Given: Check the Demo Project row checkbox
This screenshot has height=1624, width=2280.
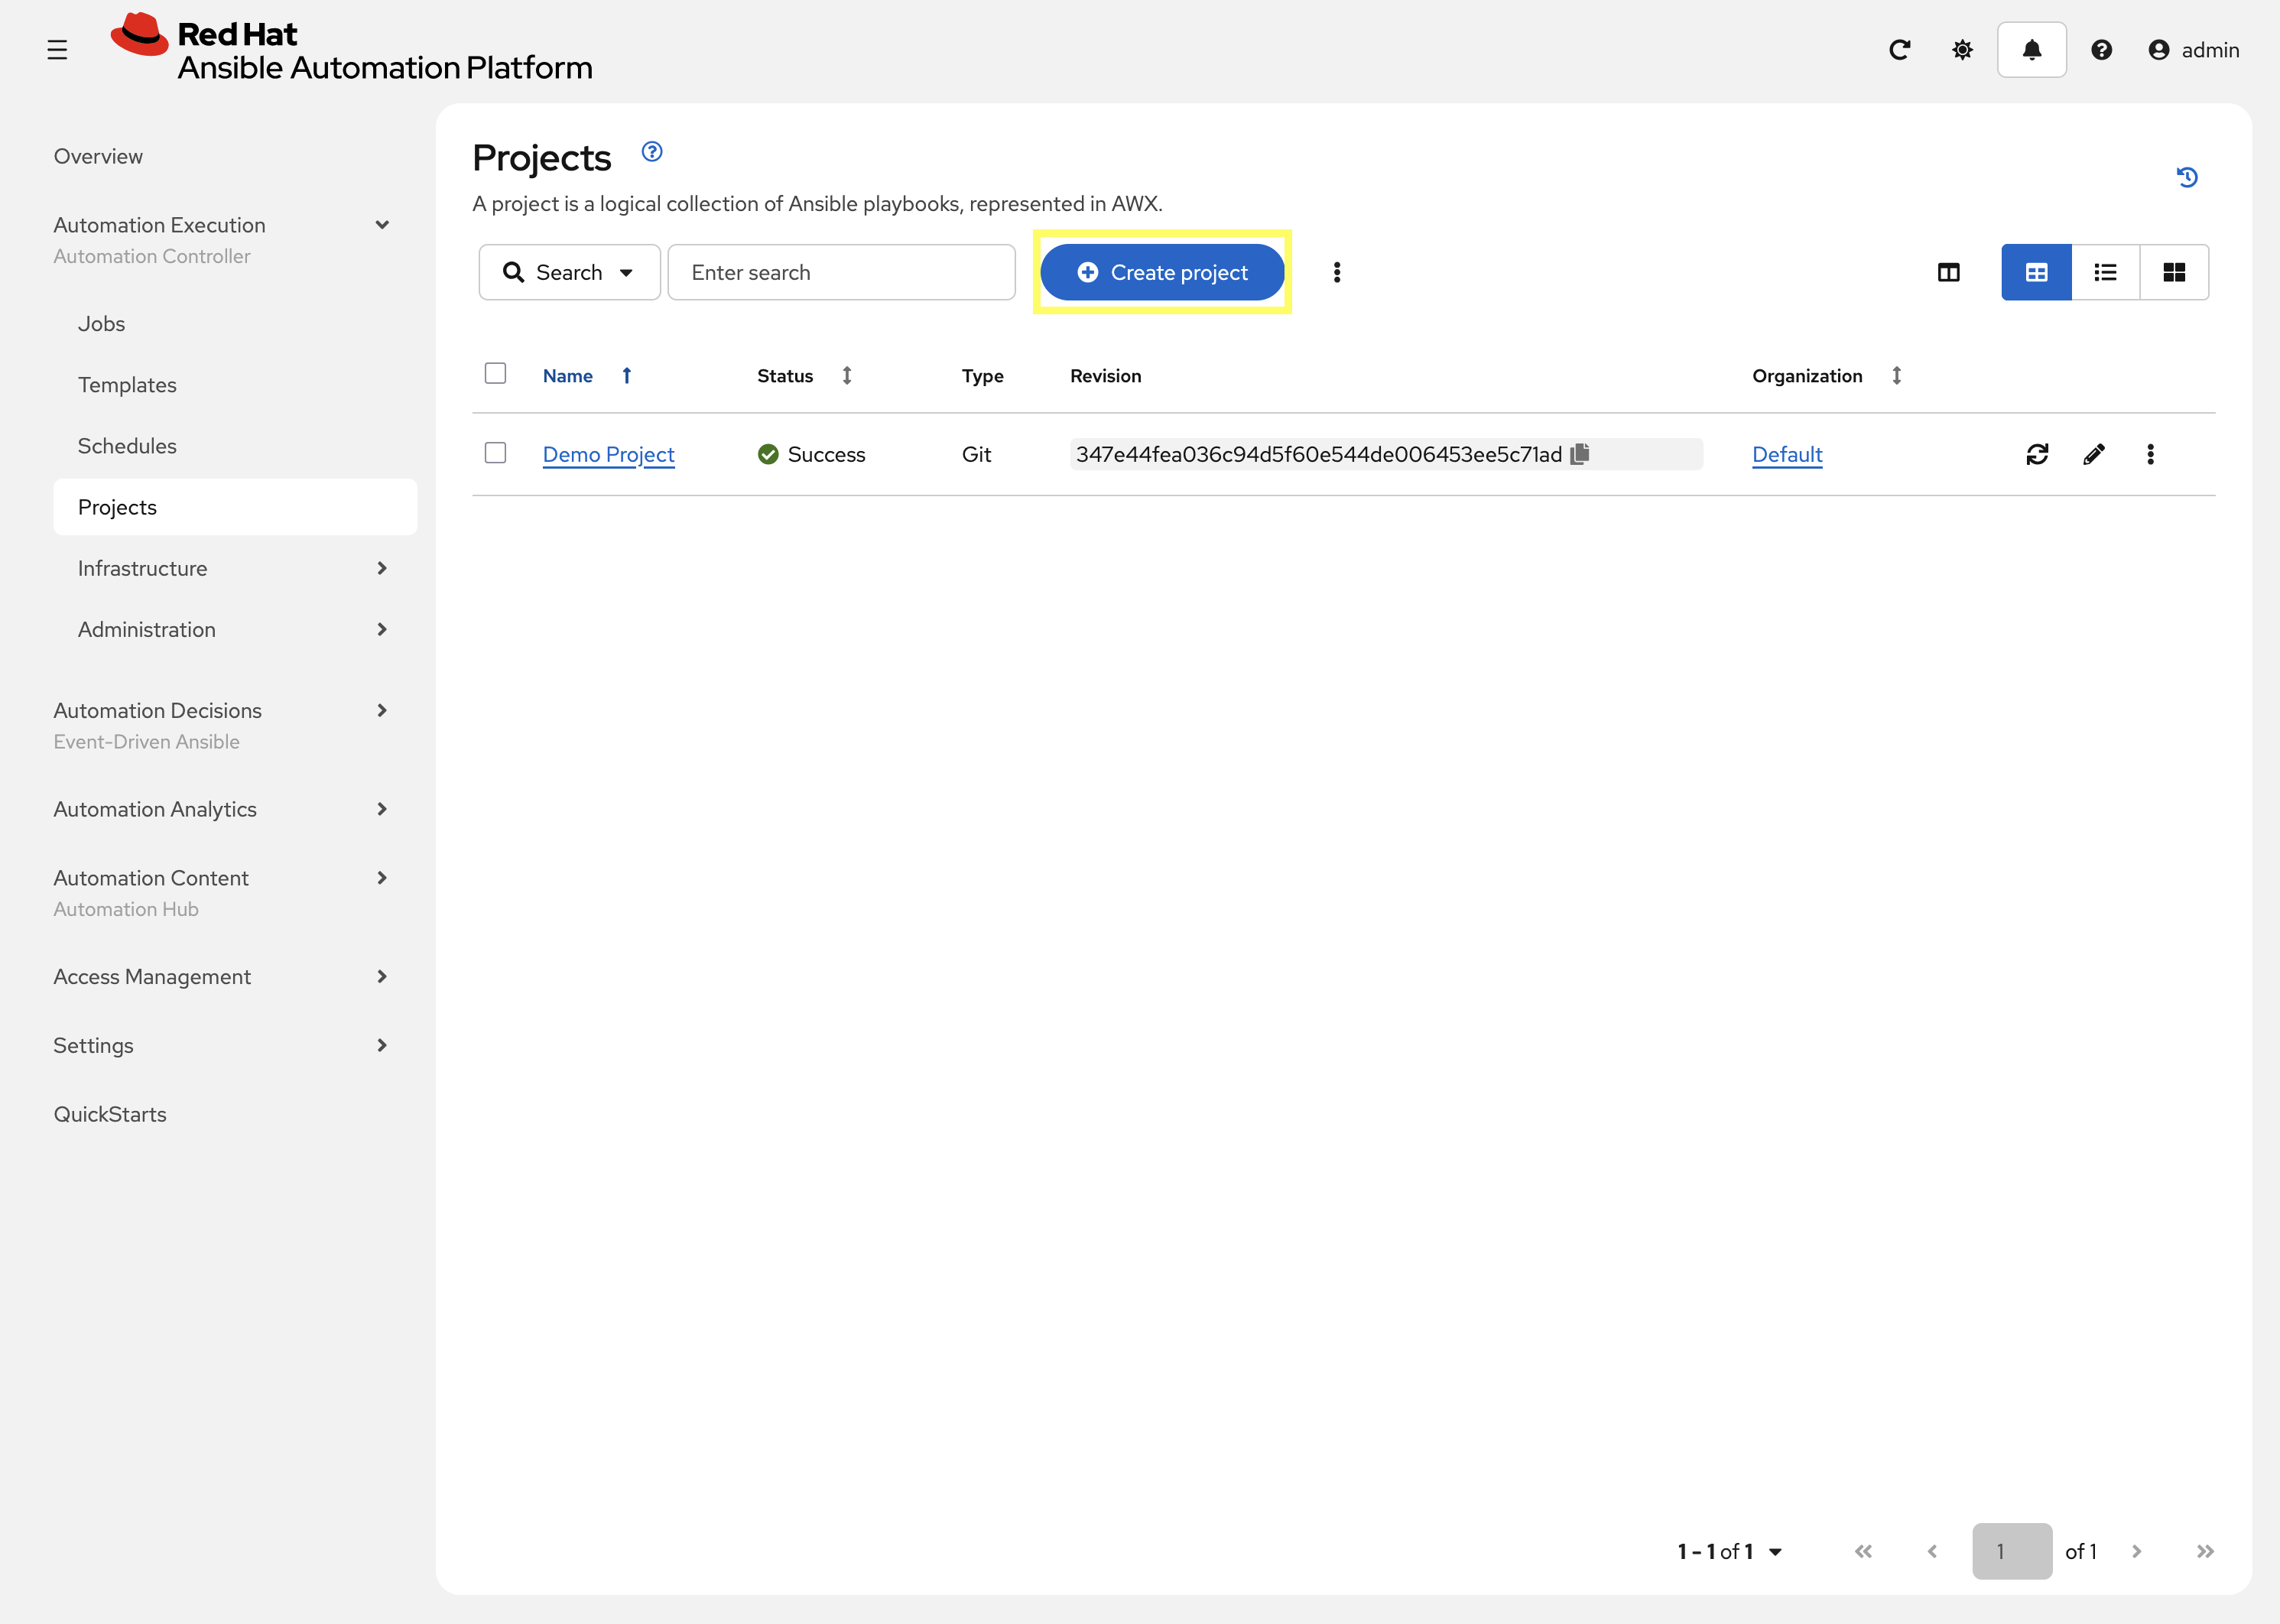Looking at the screenshot, I should 495,453.
